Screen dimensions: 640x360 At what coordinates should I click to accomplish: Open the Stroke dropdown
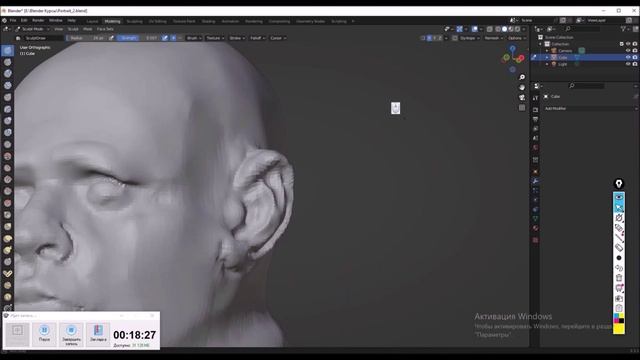coord(237,38)
